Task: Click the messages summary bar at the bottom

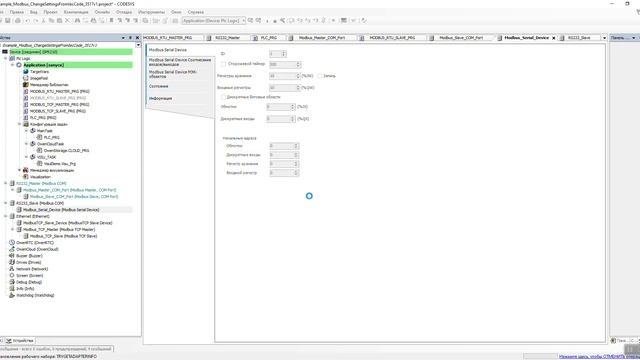Action: click(x=56, y=349)
